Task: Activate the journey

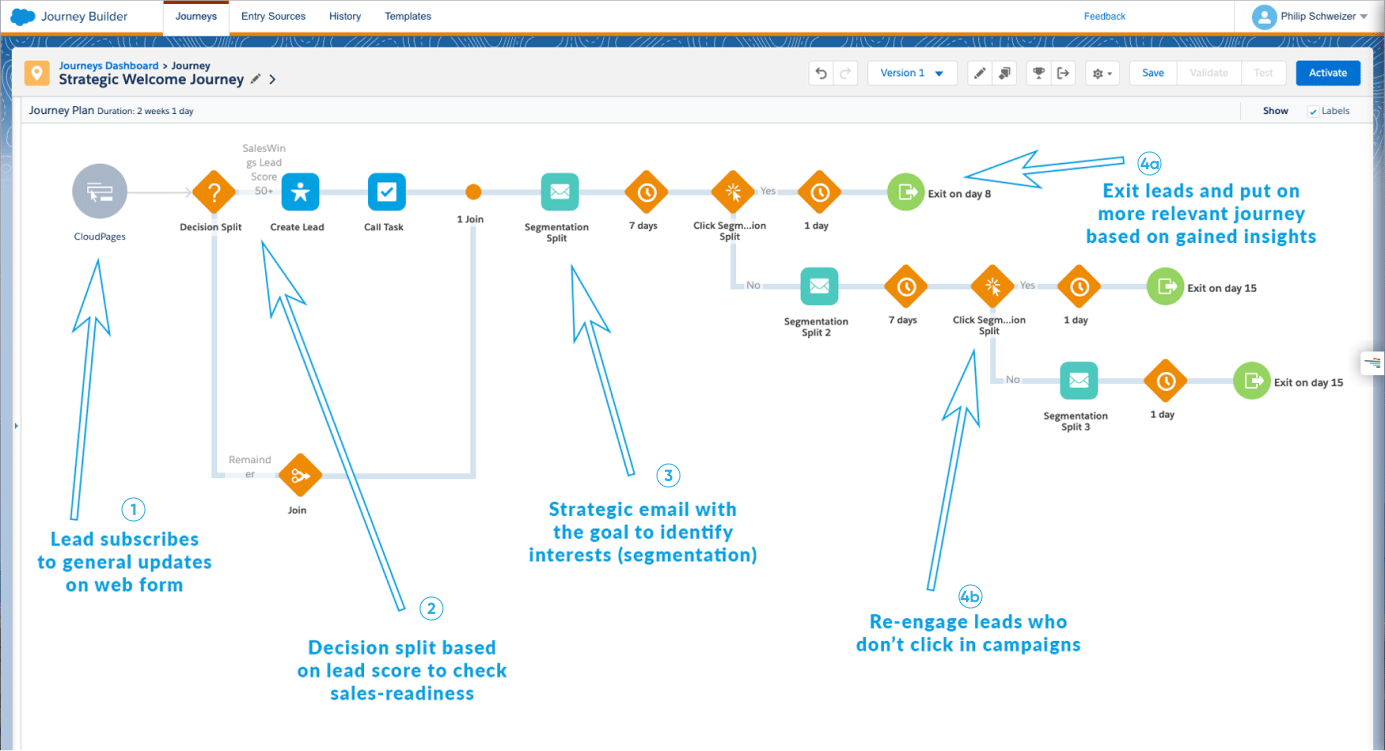Action: click(x=1328, y=73)
